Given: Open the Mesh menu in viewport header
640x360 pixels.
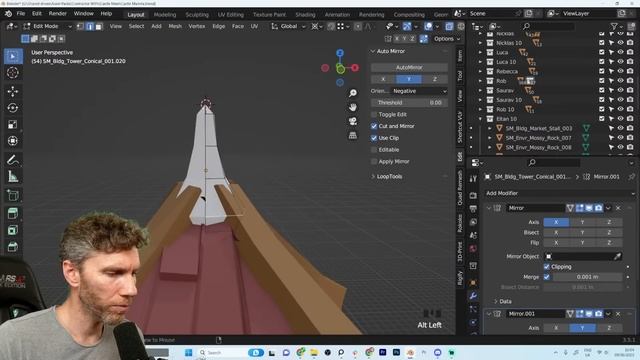Looking at the screenshot, I should tap(175, 26).
